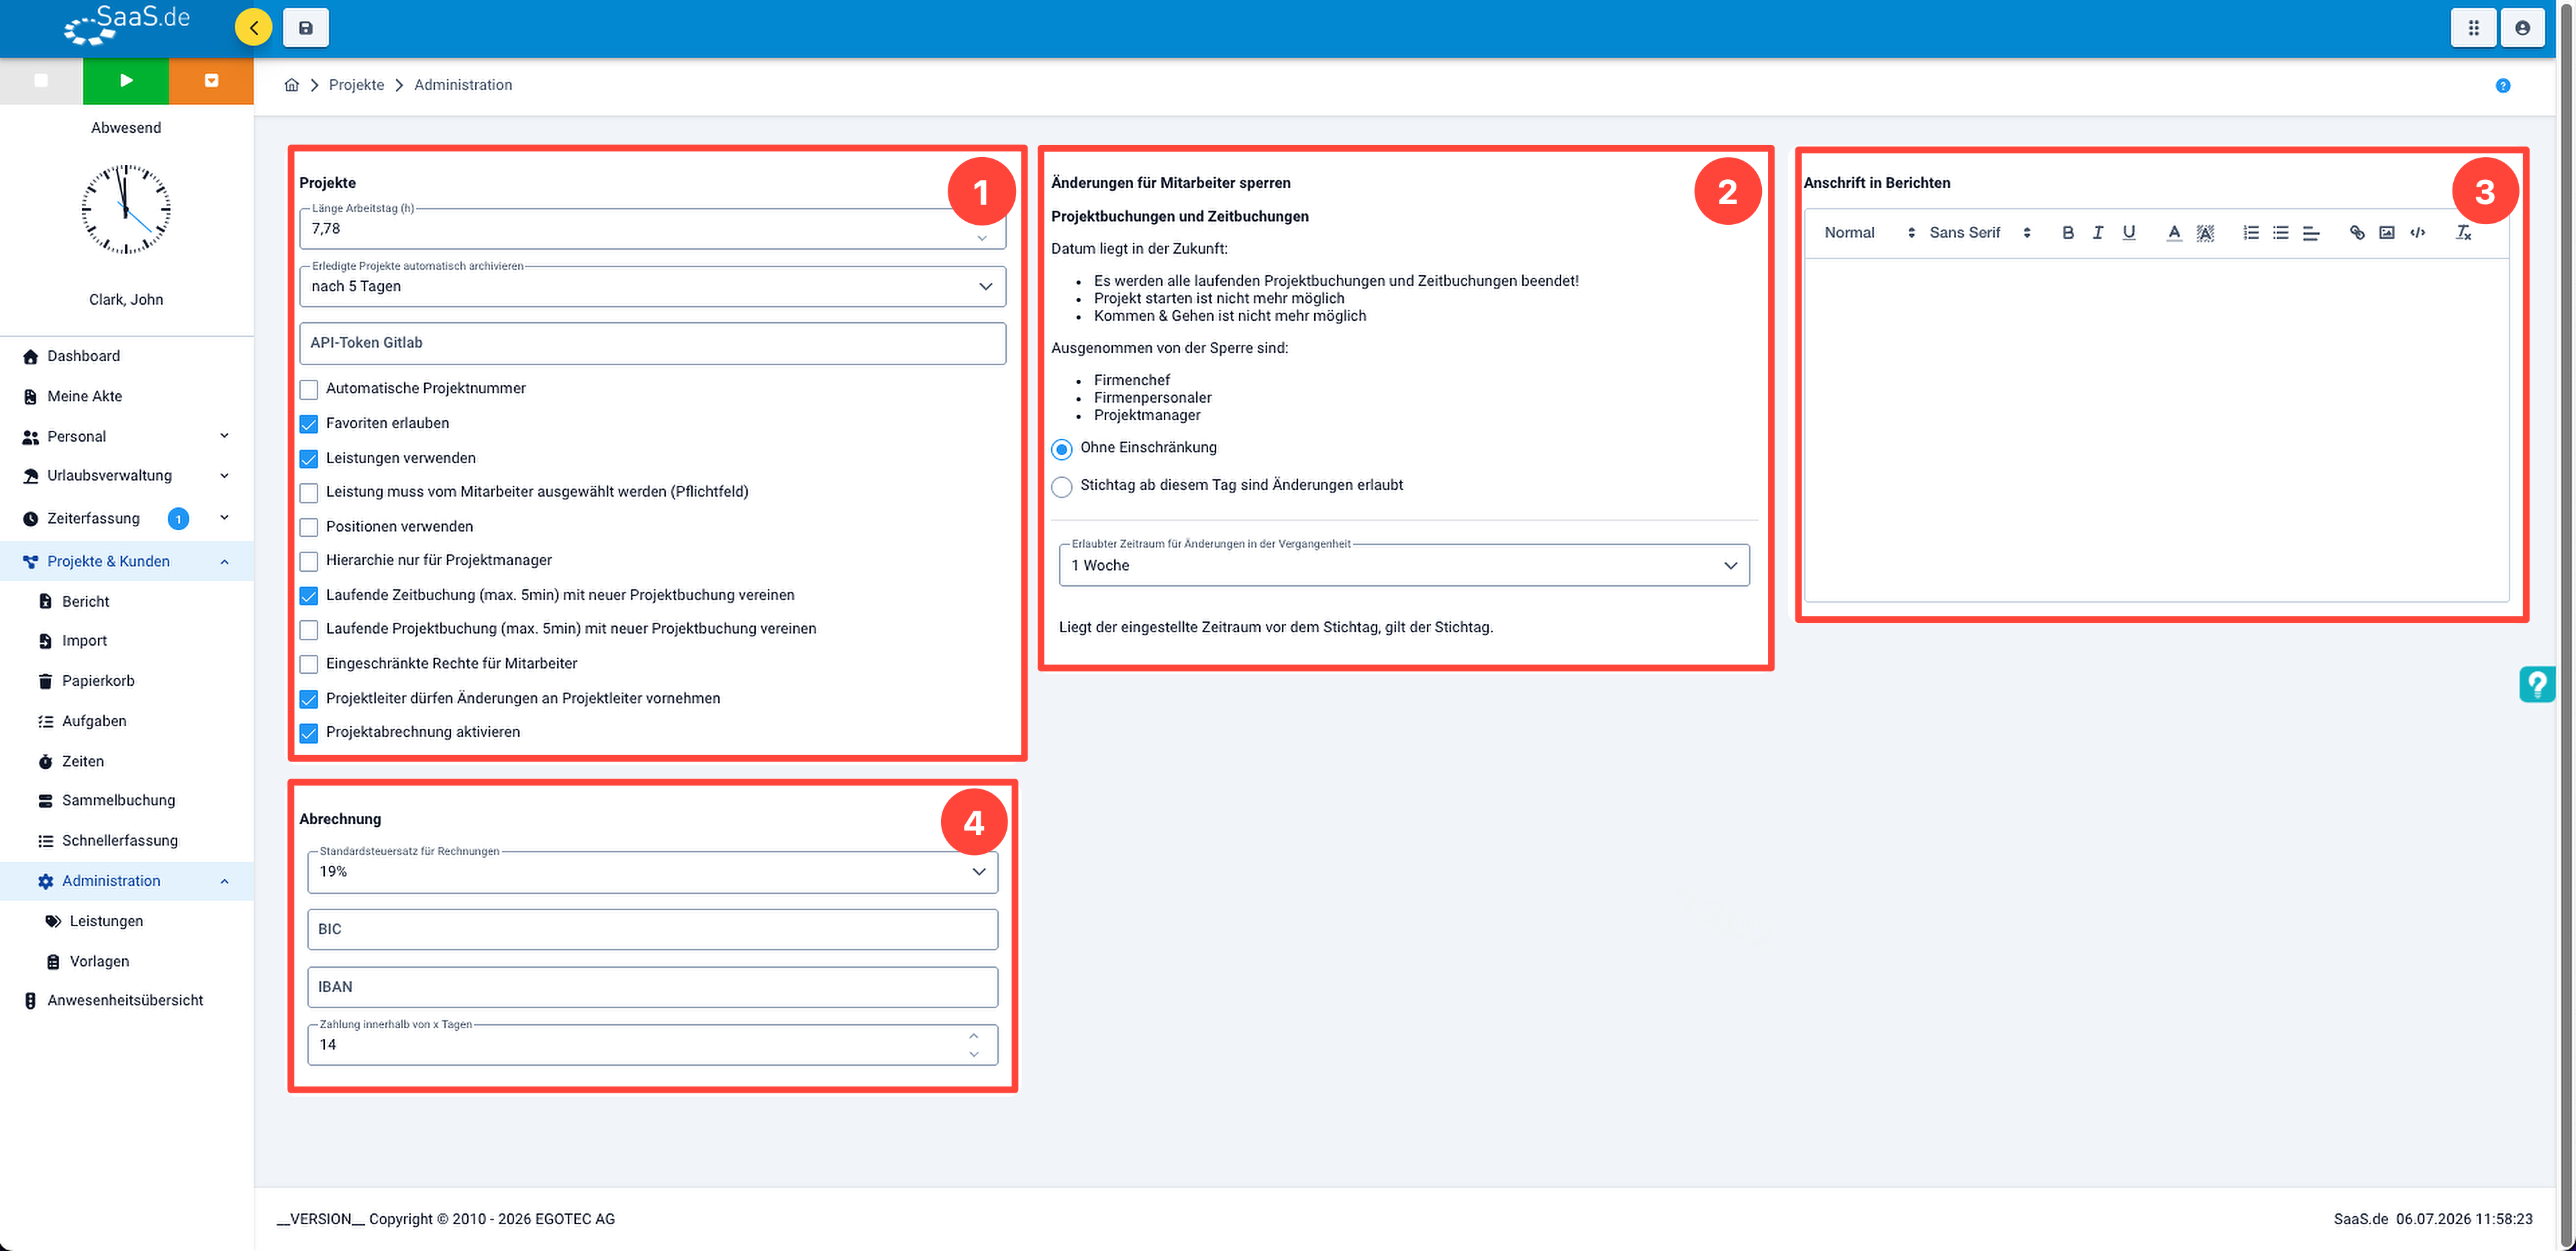Screen dimensions: 2576x1251
Task: Start time tracking with green play button
Action: pos(126,80)
